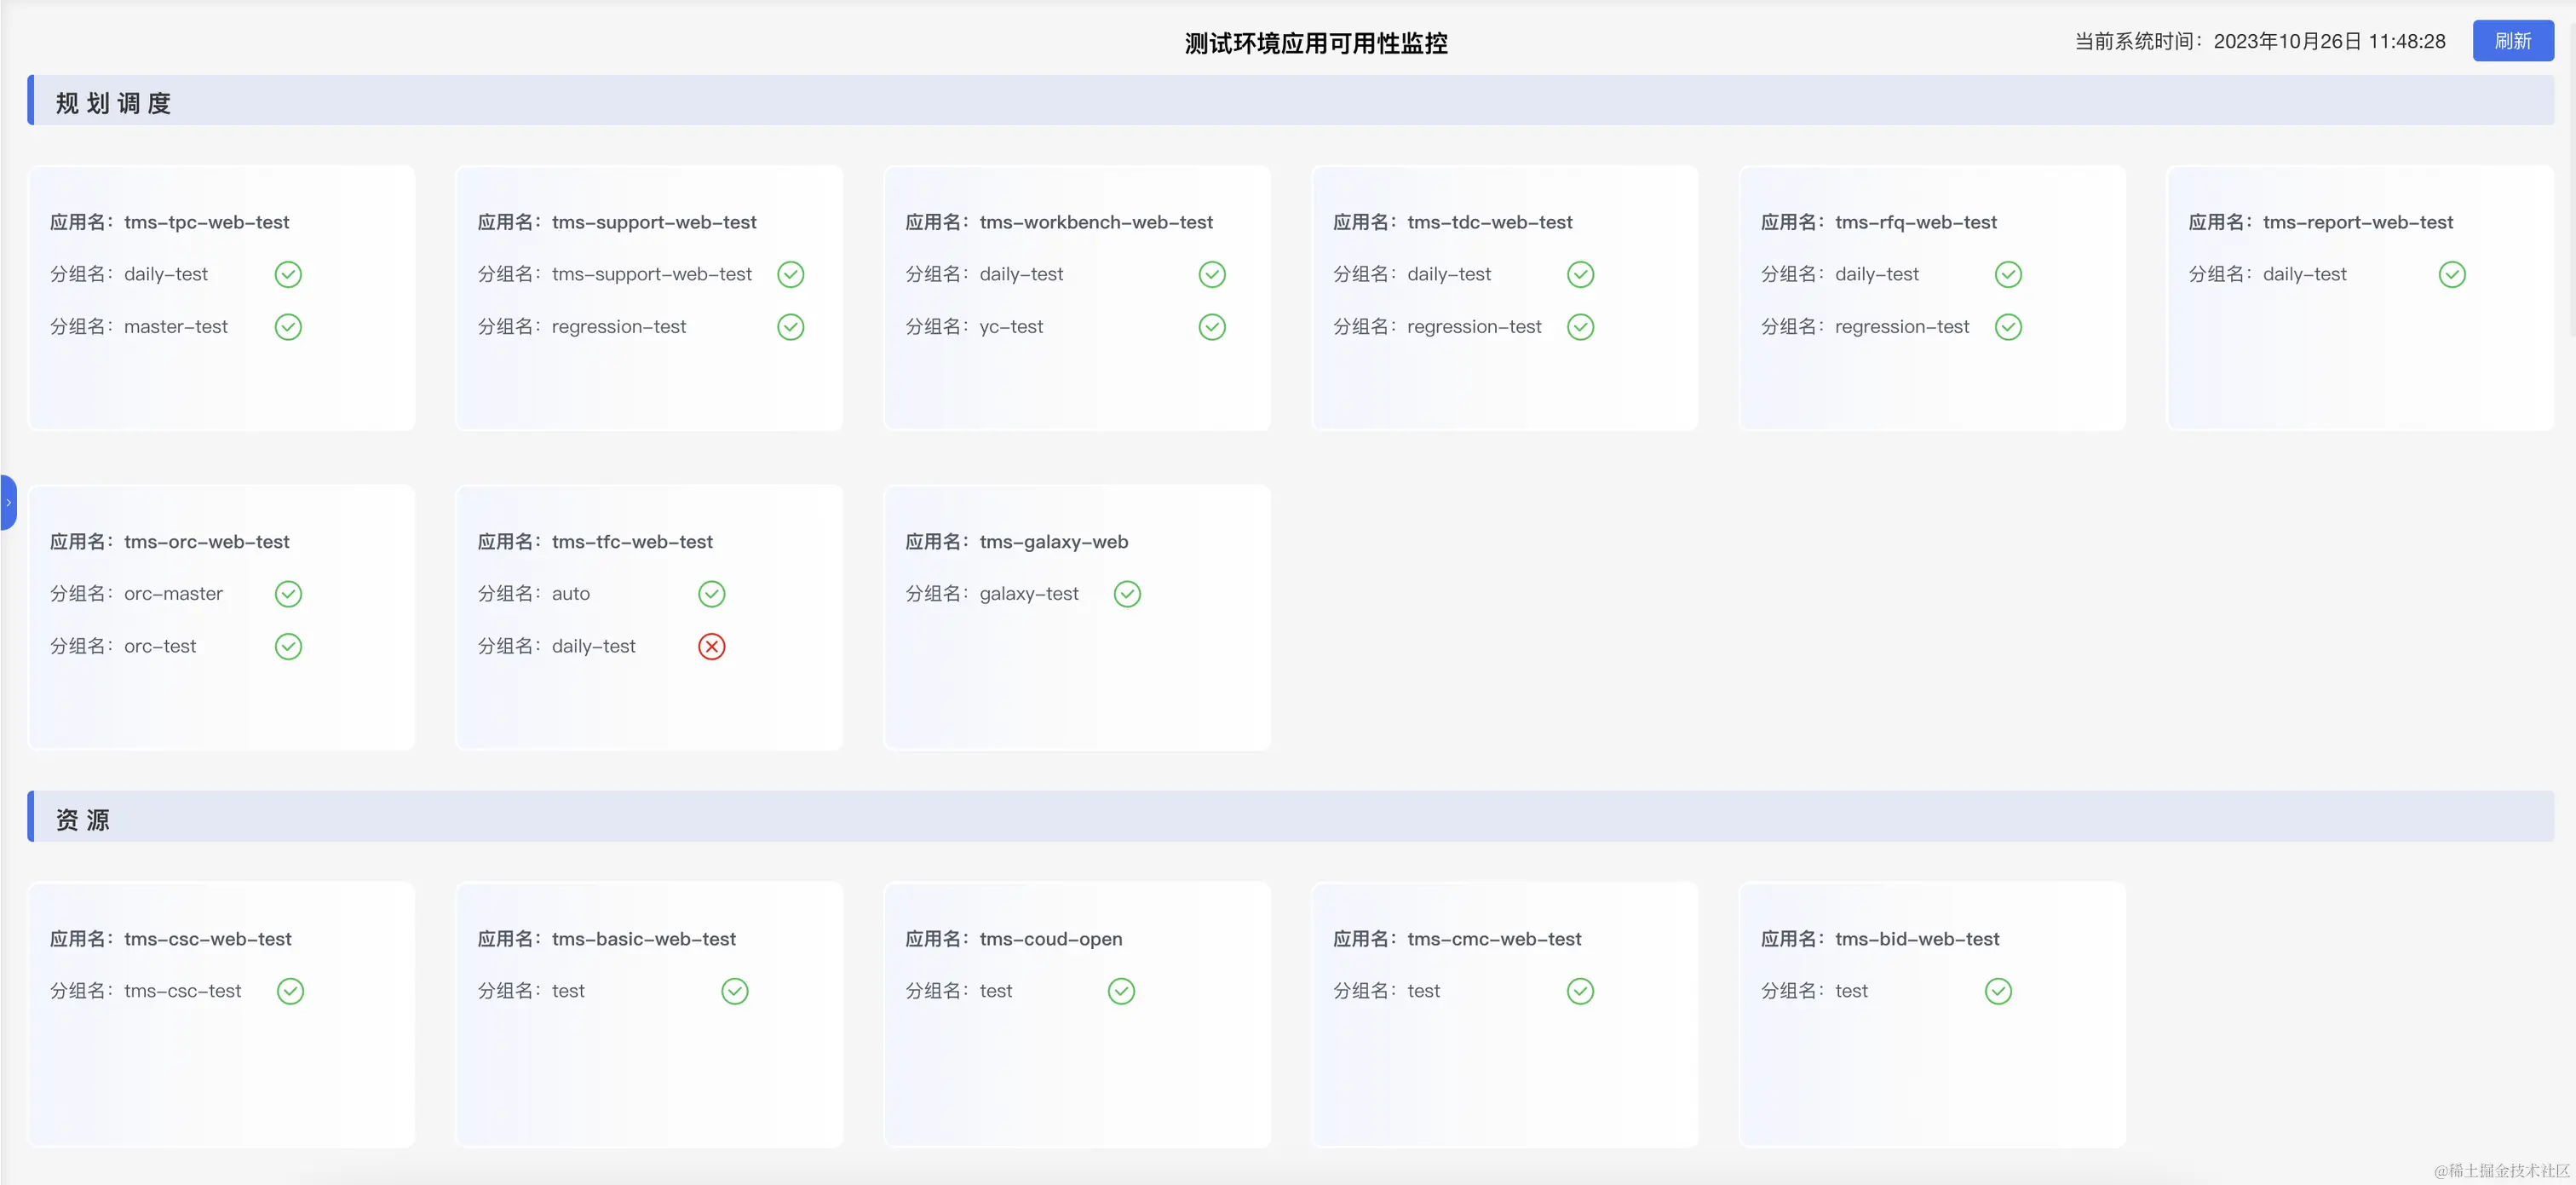Click check icon for tms-coud-open test group
The width and height of the screenshot is (2576, 1185).
(x=1121, y=991)
